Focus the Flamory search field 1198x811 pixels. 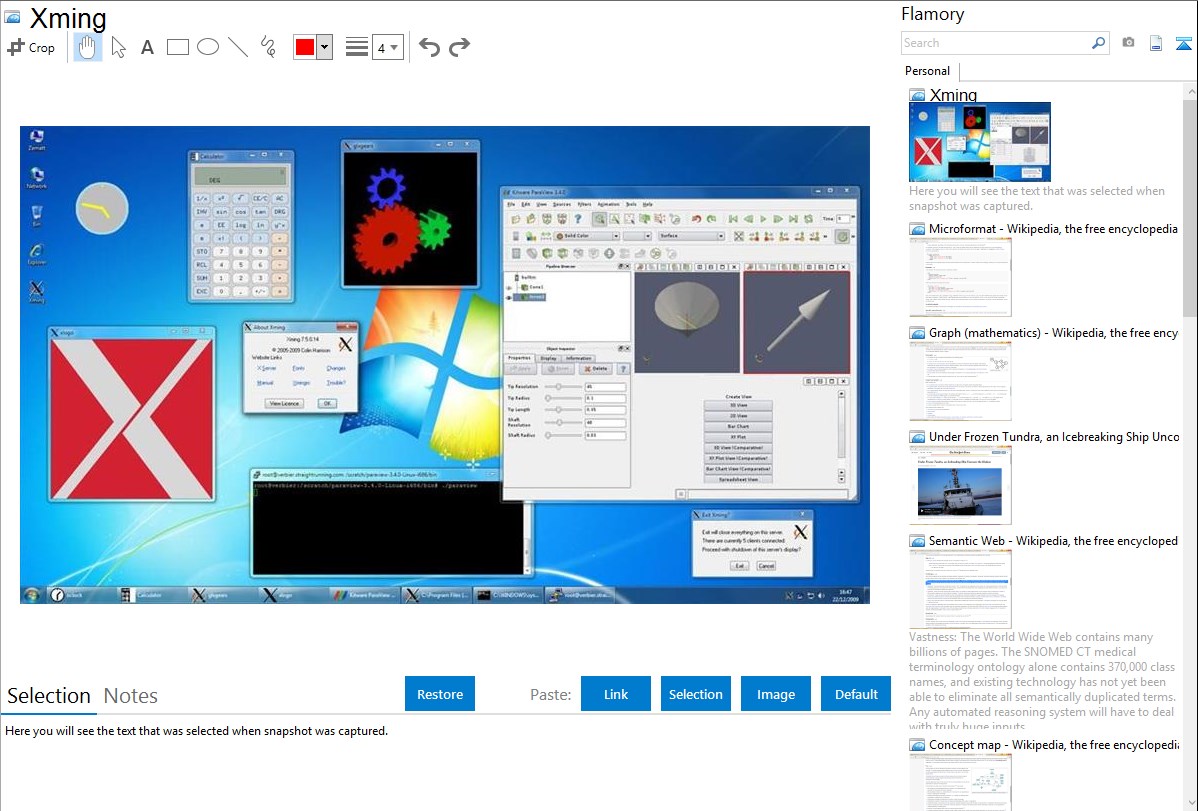[x=995, y=43]
